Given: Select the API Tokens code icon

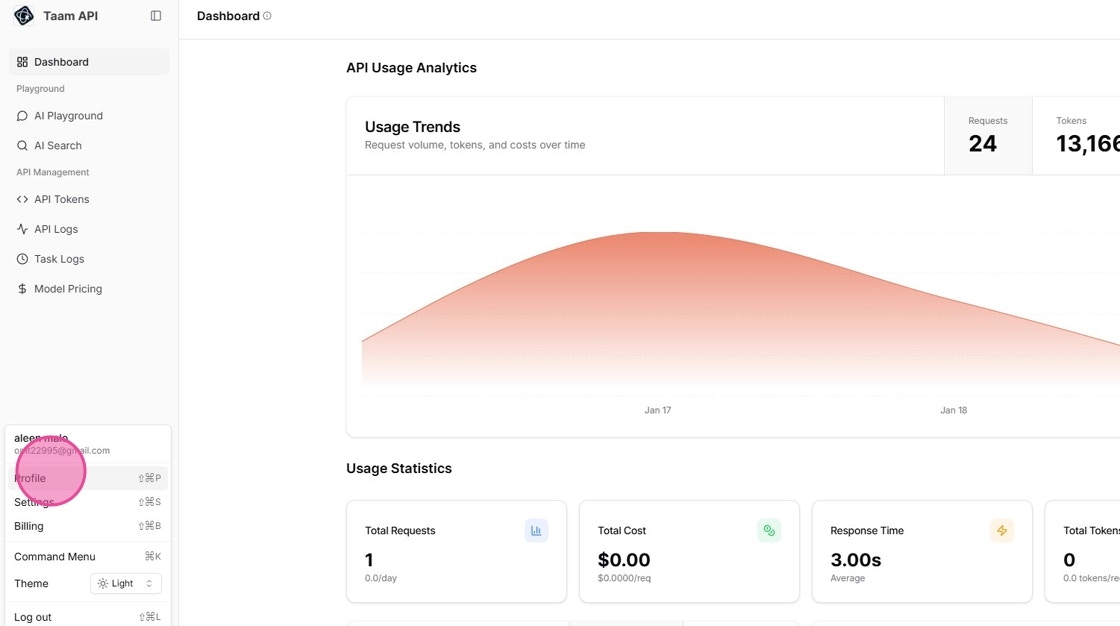Looking at the screenshot, I should 22,199.
